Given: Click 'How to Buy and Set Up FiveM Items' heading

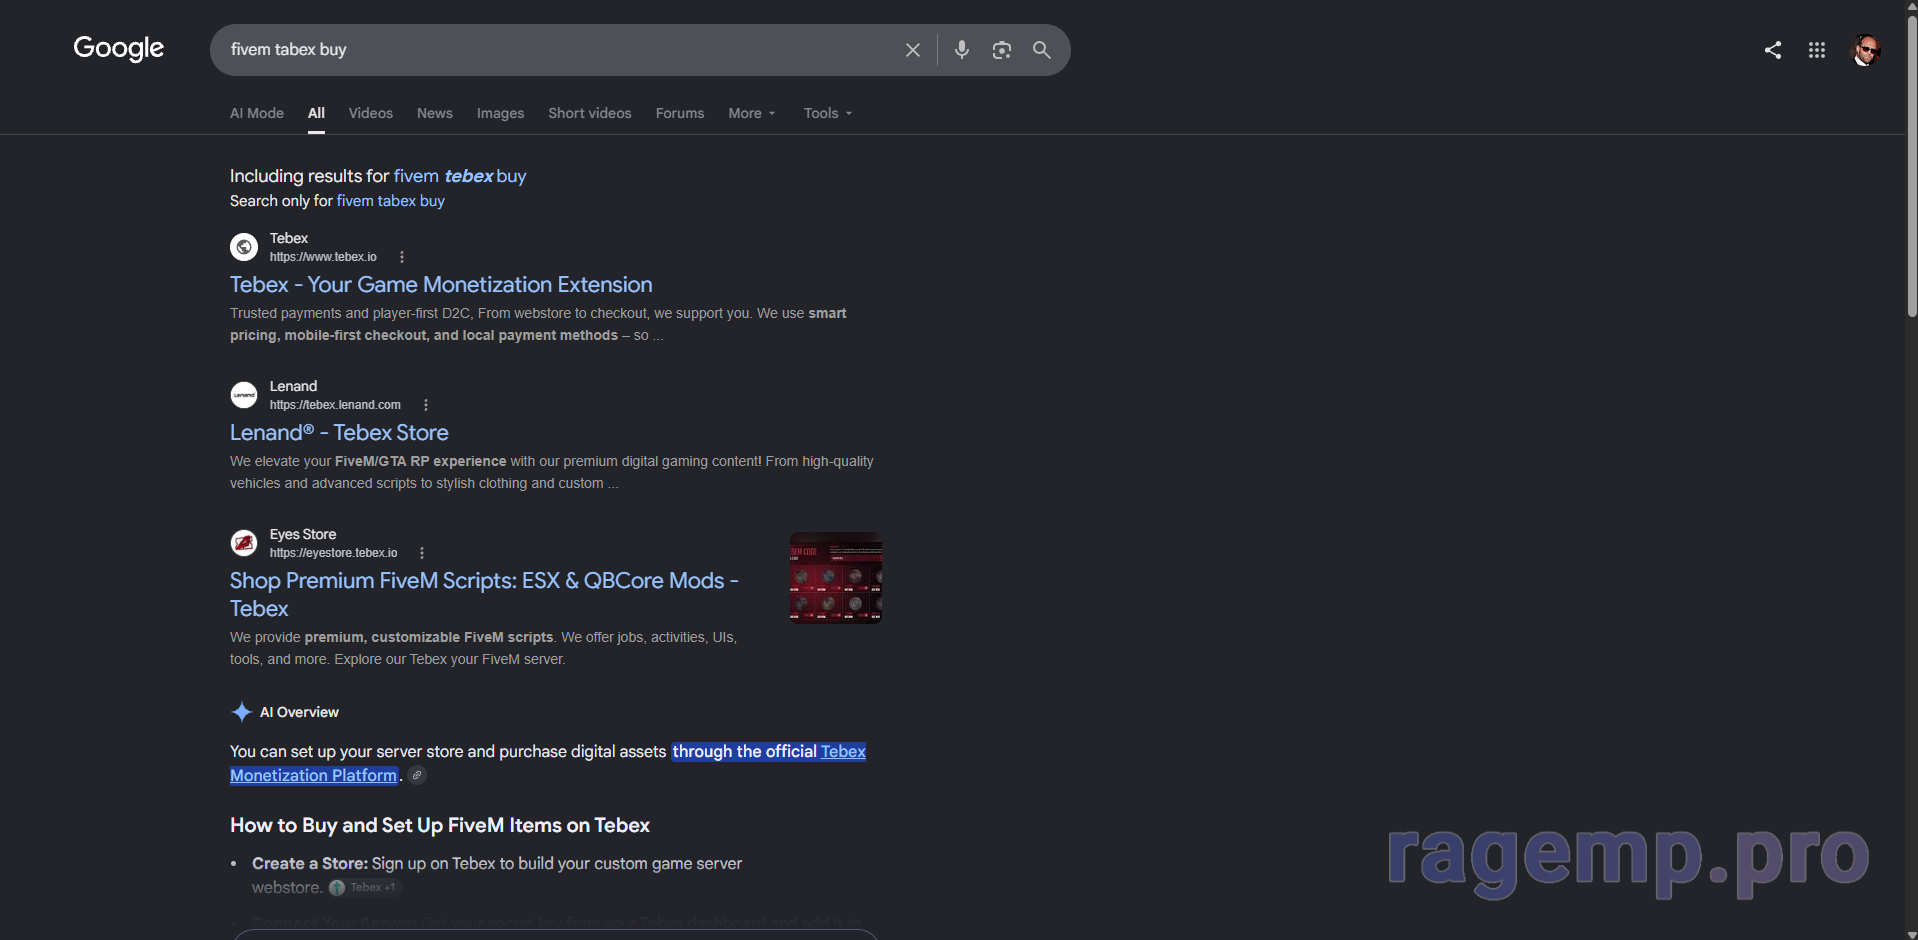Looking at the screenshot, I should [x=440, y=825].
